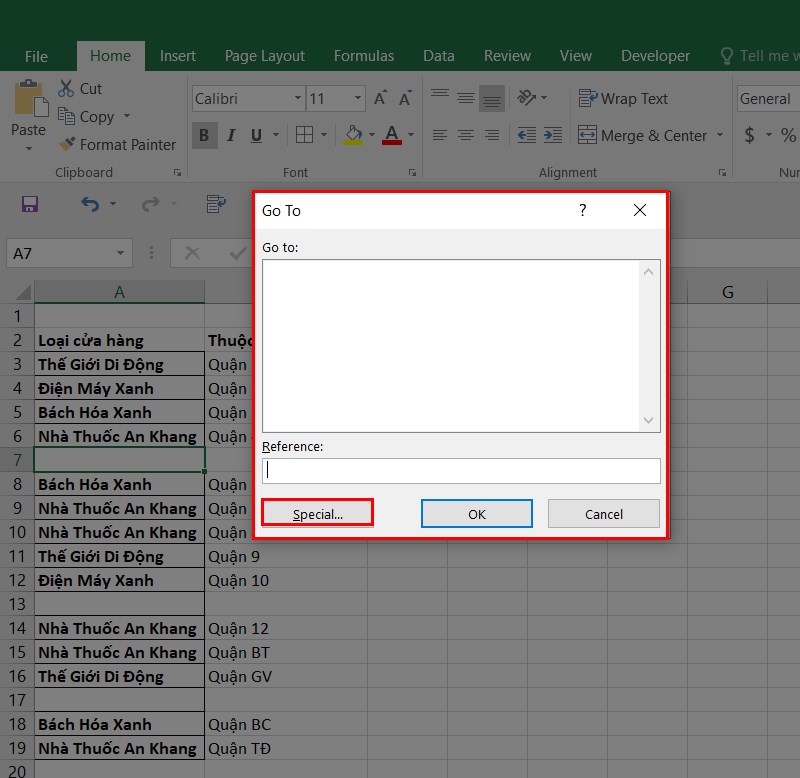Open the Paste options dropdown arrow

click(x=29, y=148)
